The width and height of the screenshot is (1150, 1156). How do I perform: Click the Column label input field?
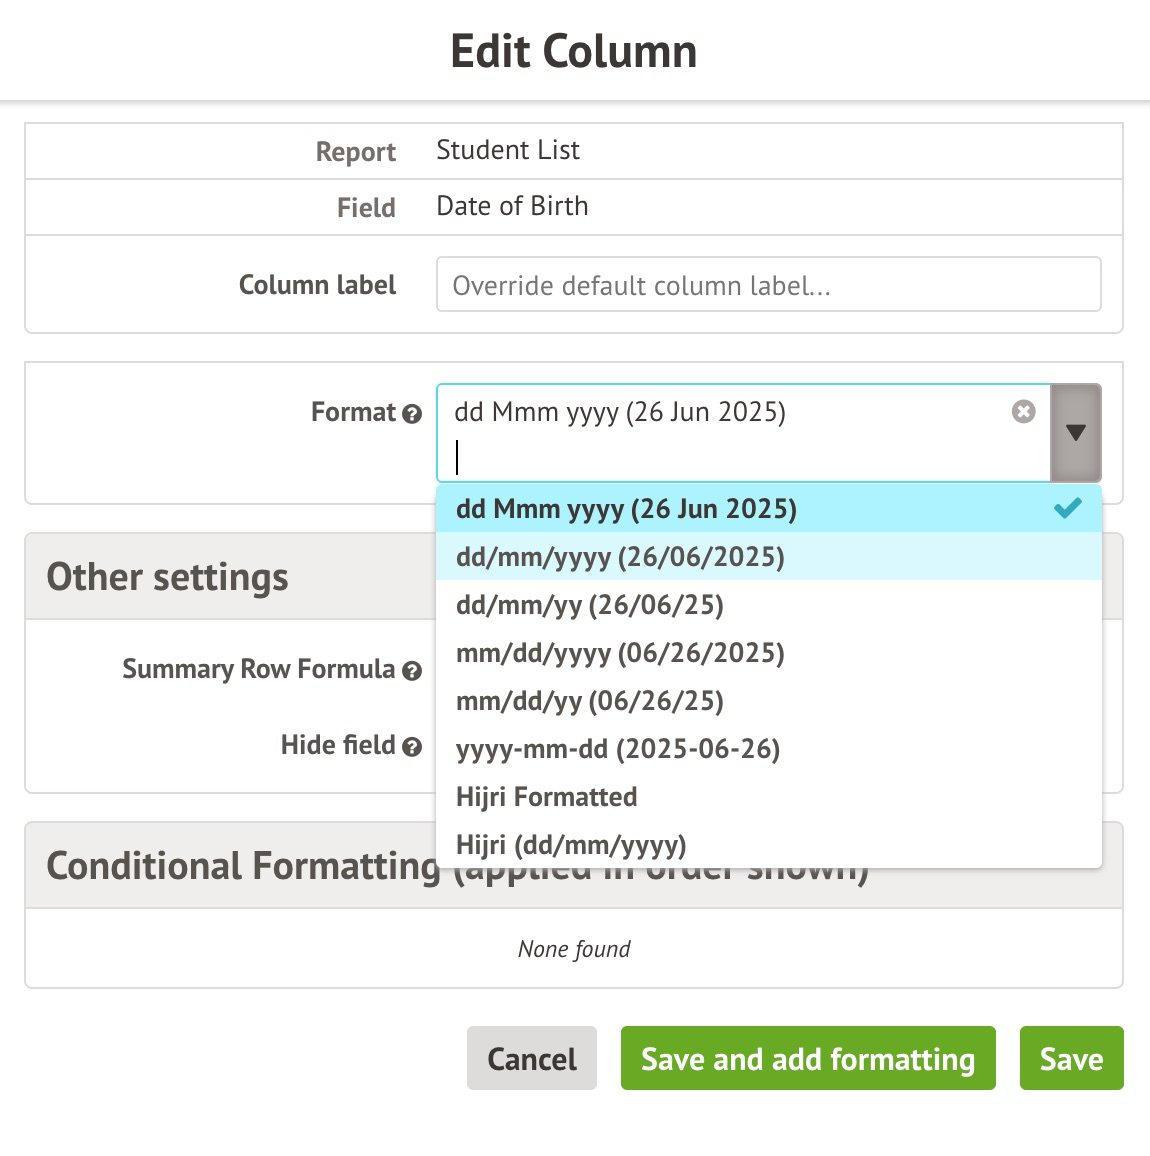(768, 285)
